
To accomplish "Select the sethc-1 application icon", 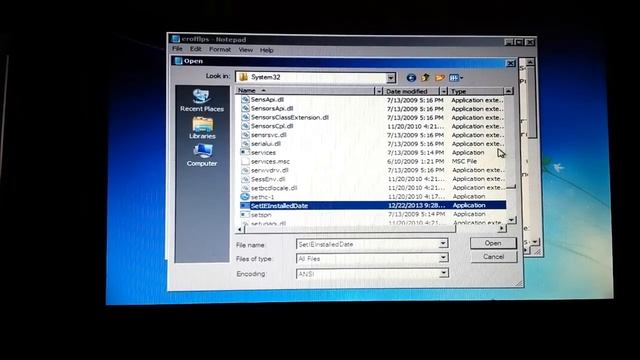I will point(245,197).
